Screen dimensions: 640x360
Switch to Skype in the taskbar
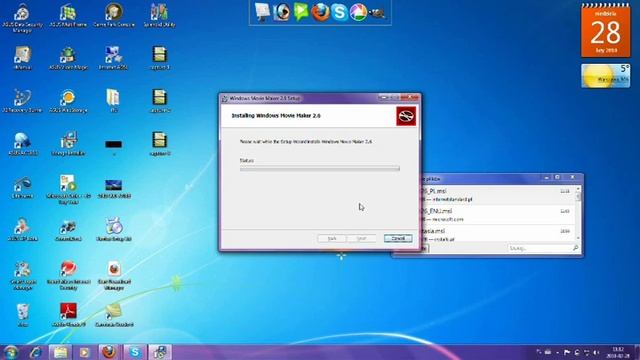(x=135, y=352)
